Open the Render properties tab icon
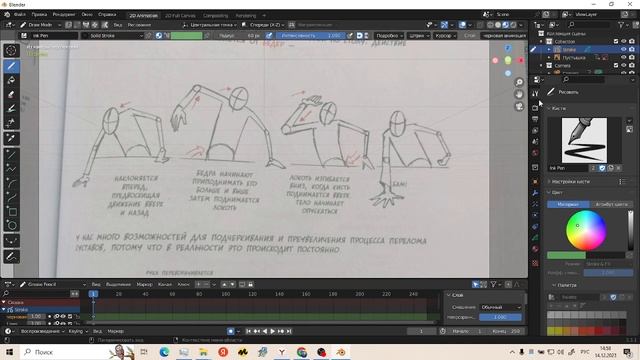640x360 pixels. pos(535,108)
